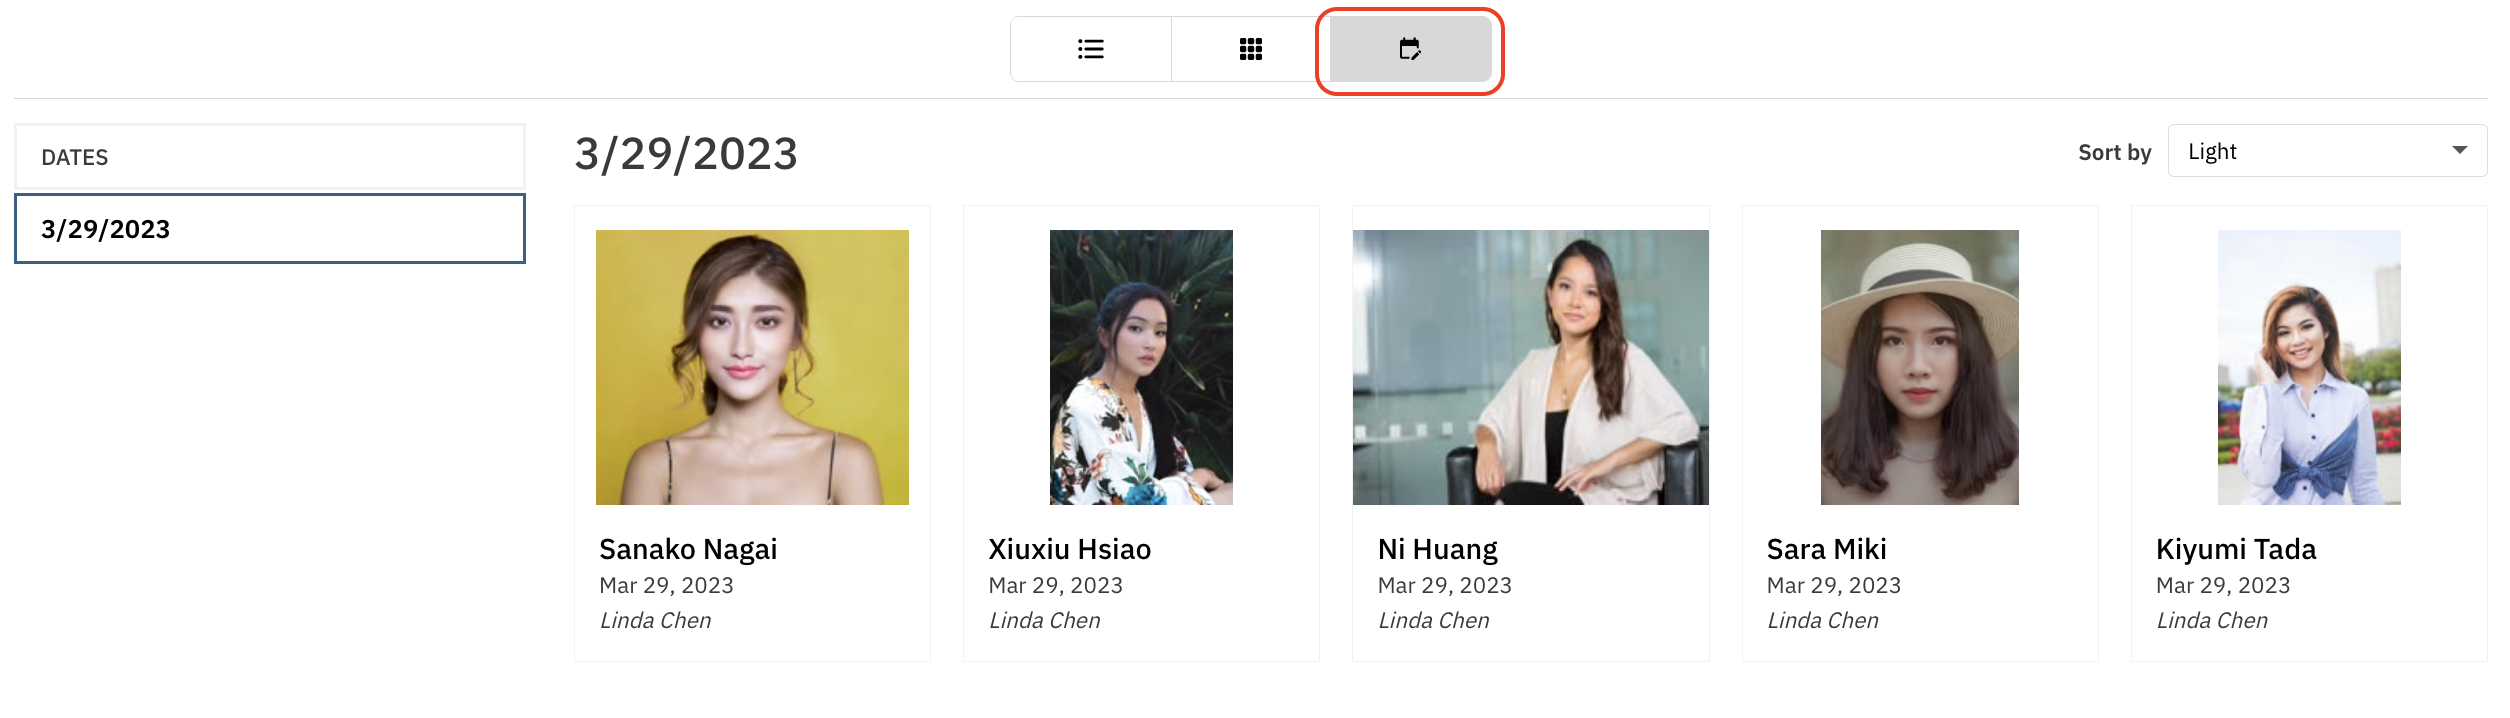This screenshot has width=2510, height=718.
Task: Open Ni Huang's photo thumbnail
Action: (1530, 367)
